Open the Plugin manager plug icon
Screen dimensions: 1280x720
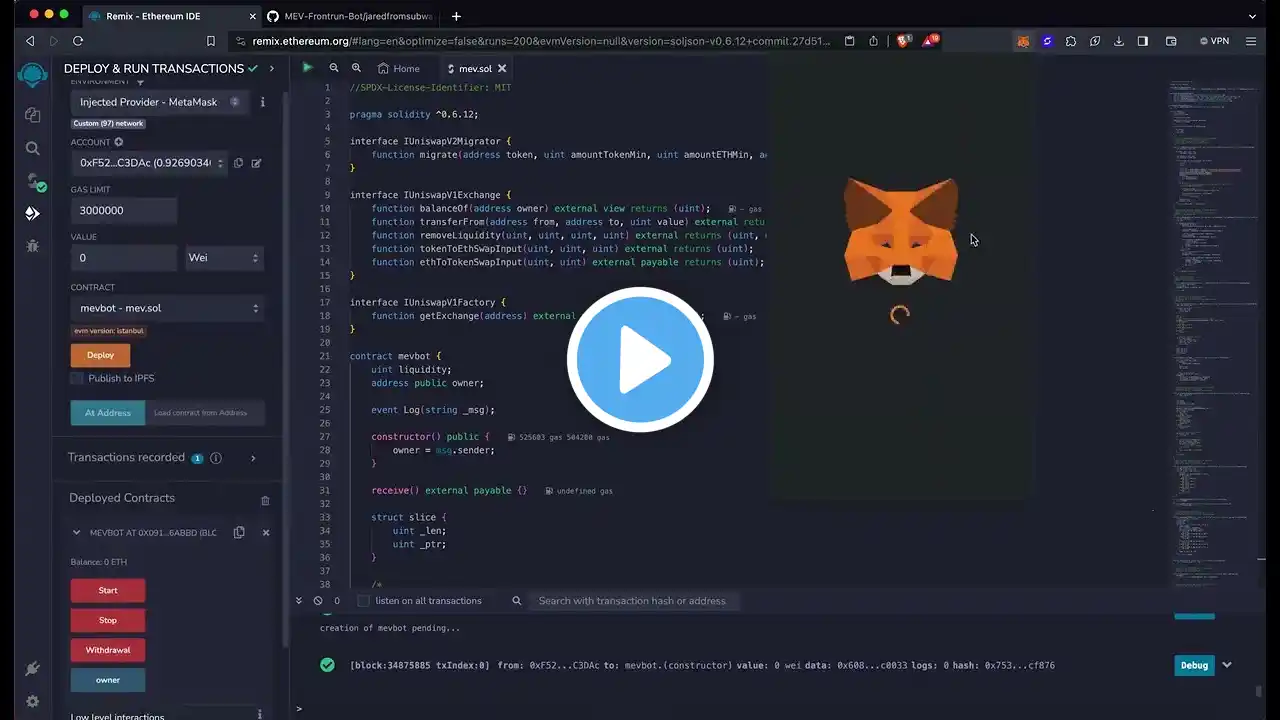[33, 669]
